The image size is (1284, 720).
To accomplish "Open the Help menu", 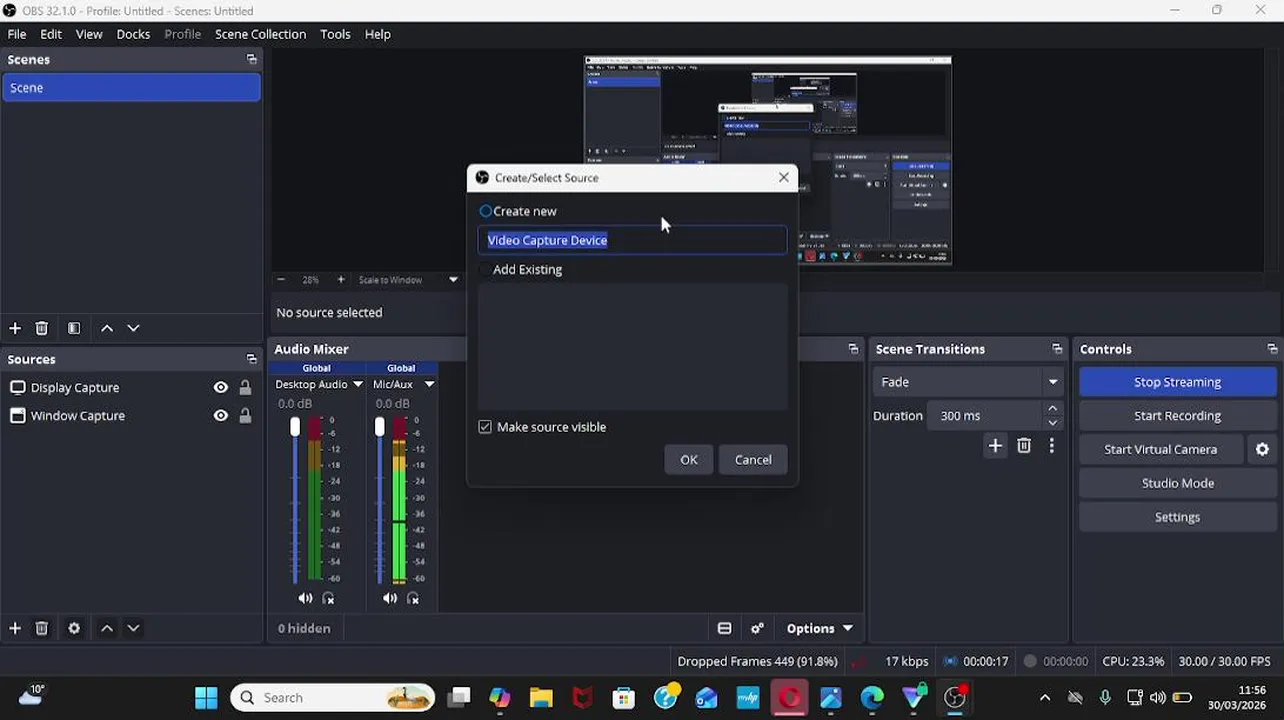I will coord(378,34).
